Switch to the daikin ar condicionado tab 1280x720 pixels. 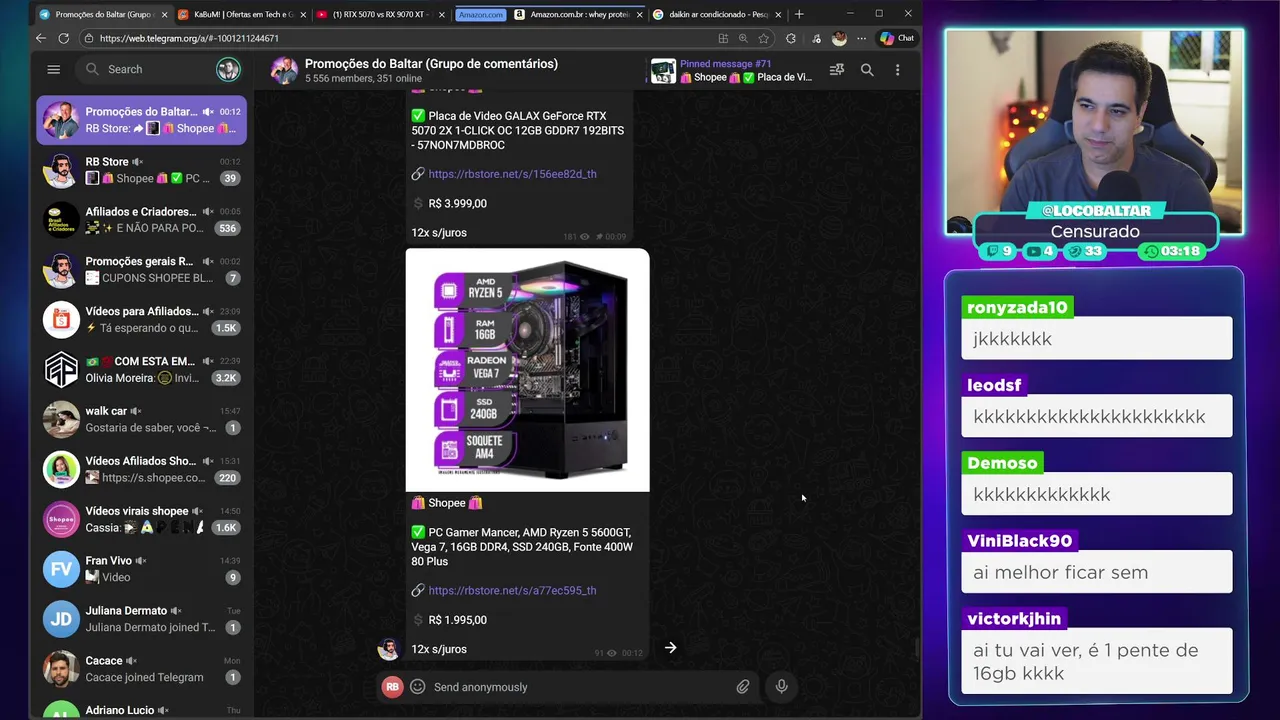(716, 15)
